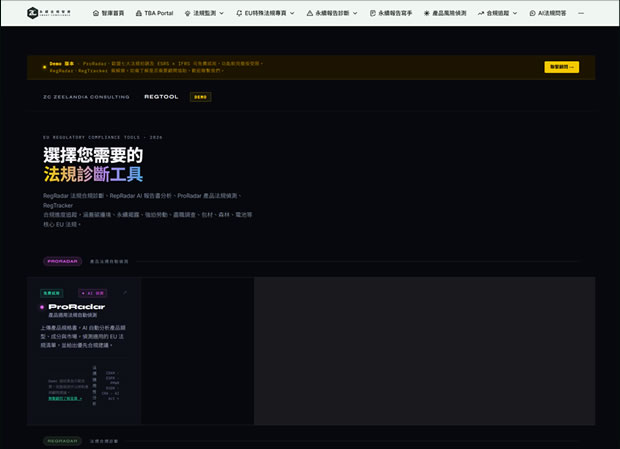
Task: Expand the 合規追蹤 dropdown chevron
Action: point(515,13)
